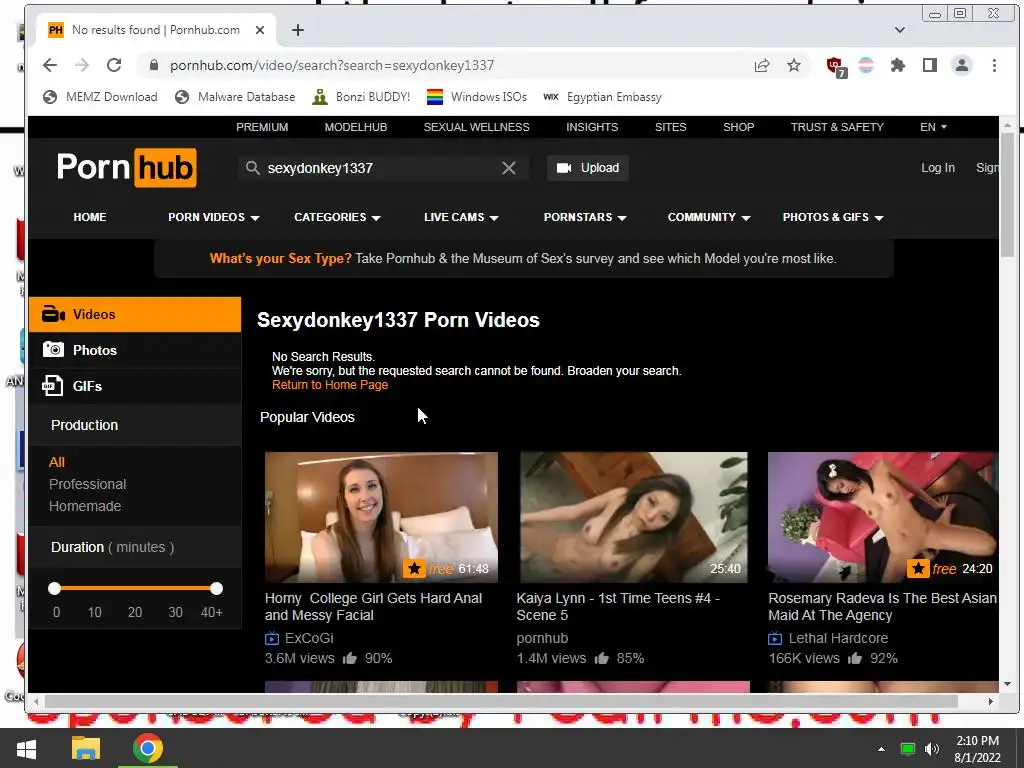Click the address bar URL

[x=332, y=65]
